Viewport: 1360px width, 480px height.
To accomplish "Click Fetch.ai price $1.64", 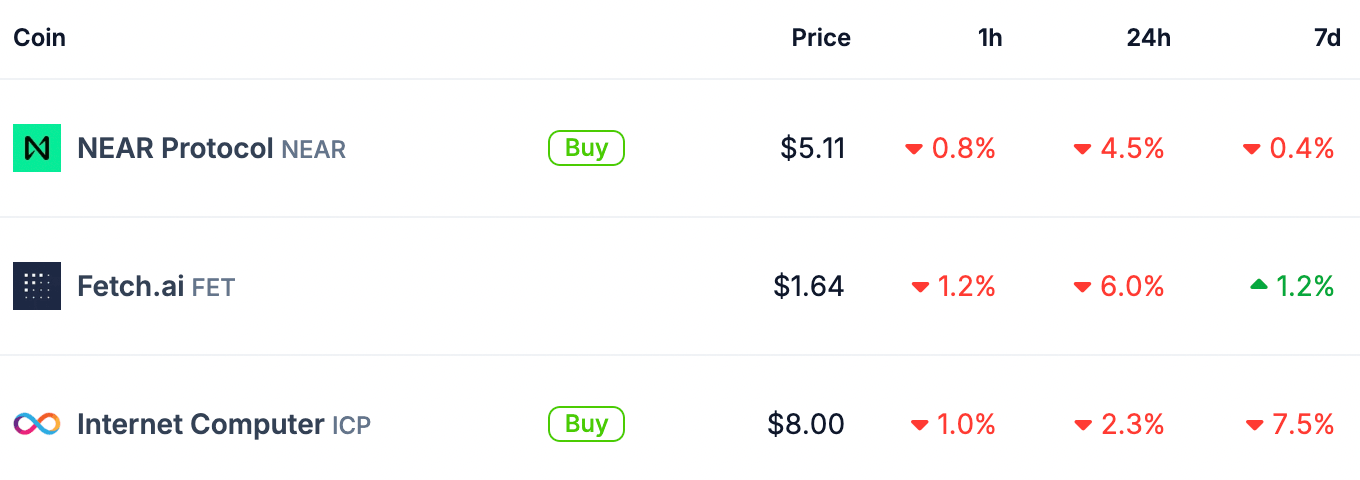I will [x=809, y=286].
